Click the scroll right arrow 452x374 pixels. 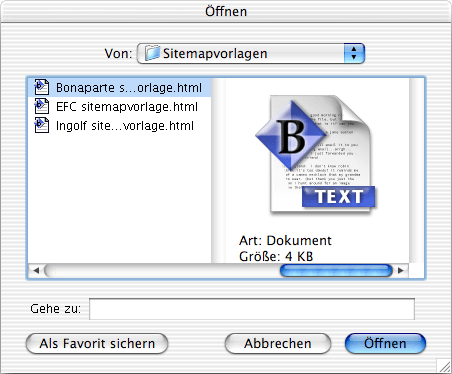[x=400, y=271]
